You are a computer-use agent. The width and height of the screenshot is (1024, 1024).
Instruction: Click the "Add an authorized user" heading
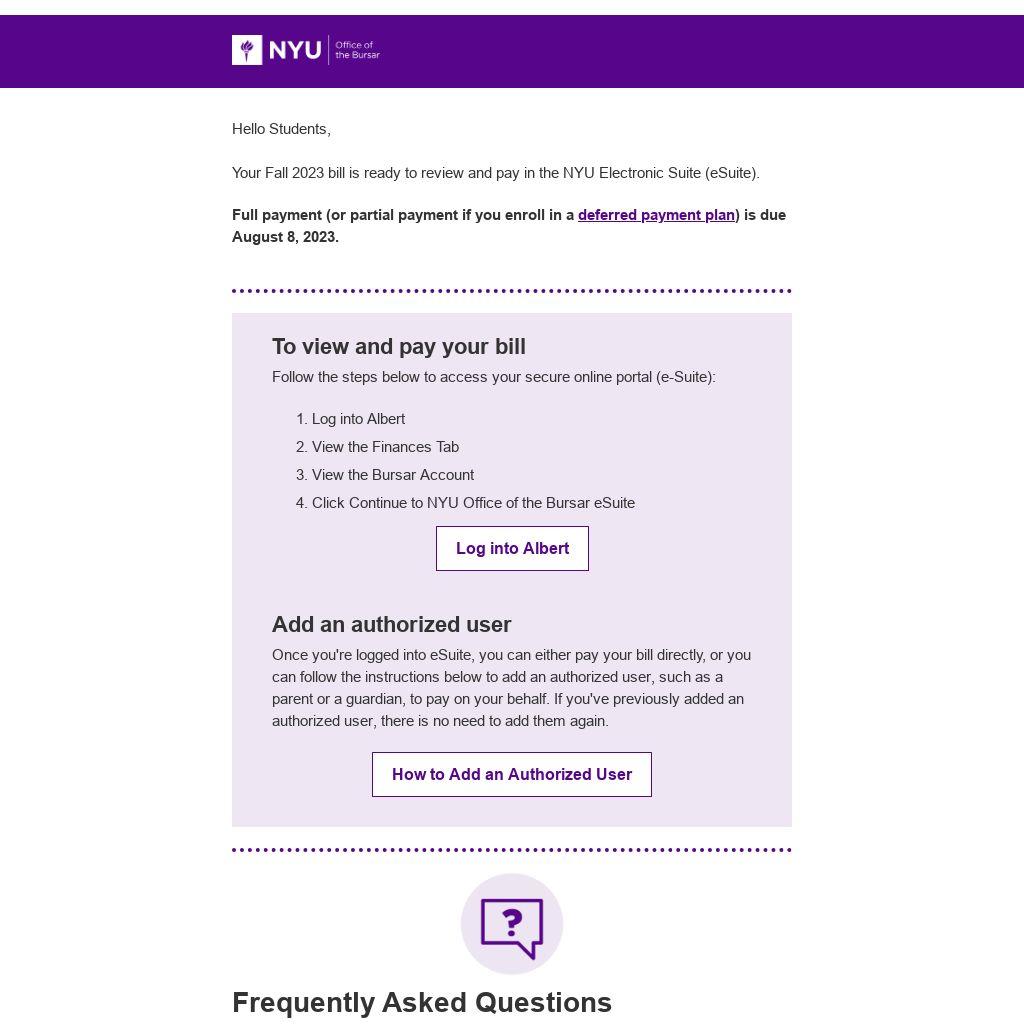click(392, 624)
